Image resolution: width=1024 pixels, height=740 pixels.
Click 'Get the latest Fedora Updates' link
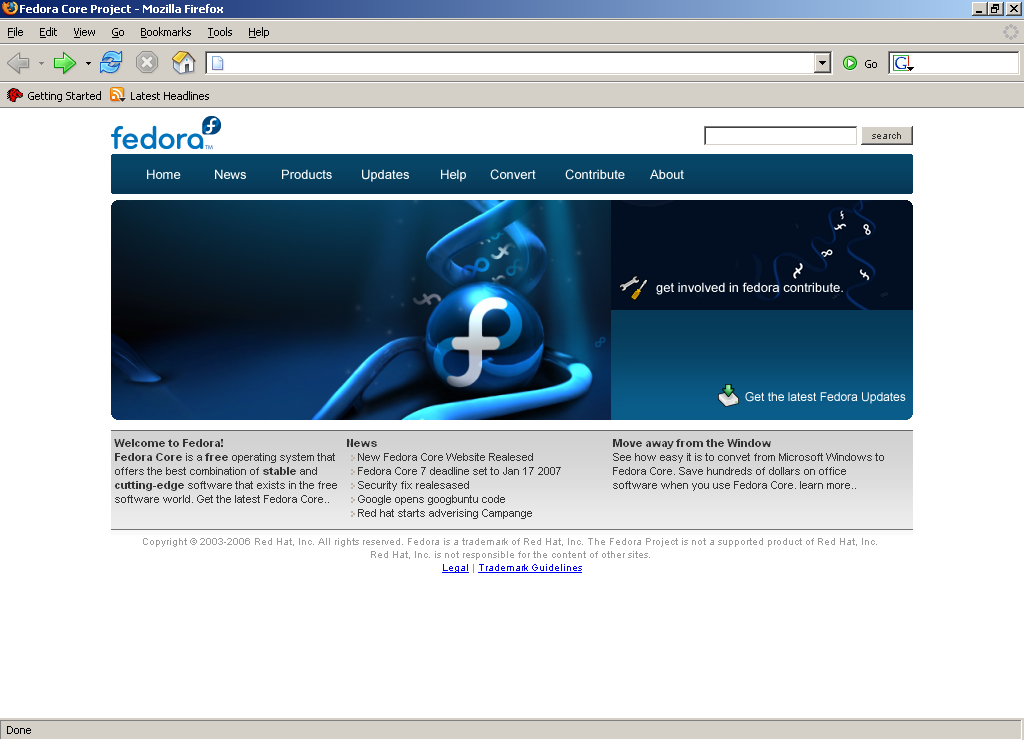click(x=825, y=396)
